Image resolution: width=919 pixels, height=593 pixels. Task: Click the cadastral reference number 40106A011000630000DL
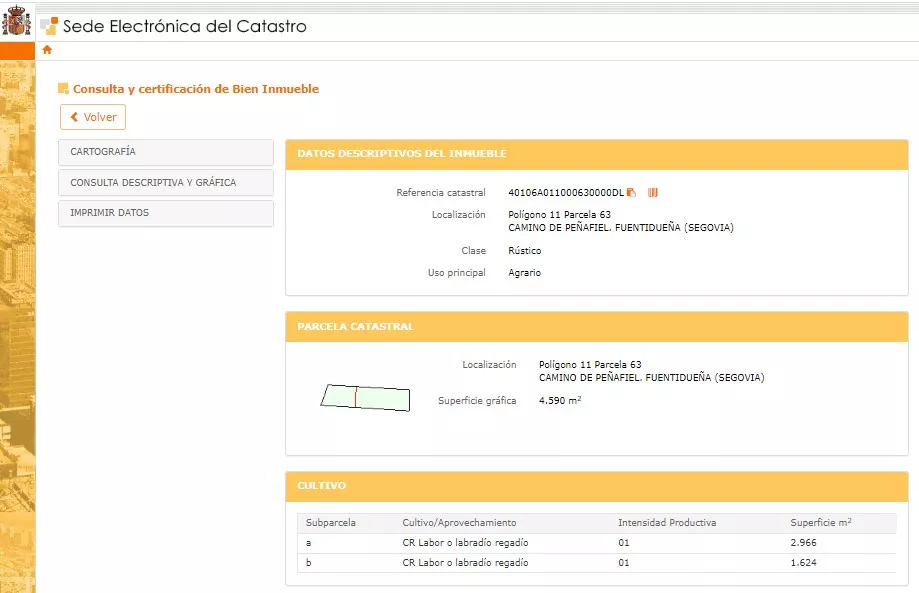565,192
